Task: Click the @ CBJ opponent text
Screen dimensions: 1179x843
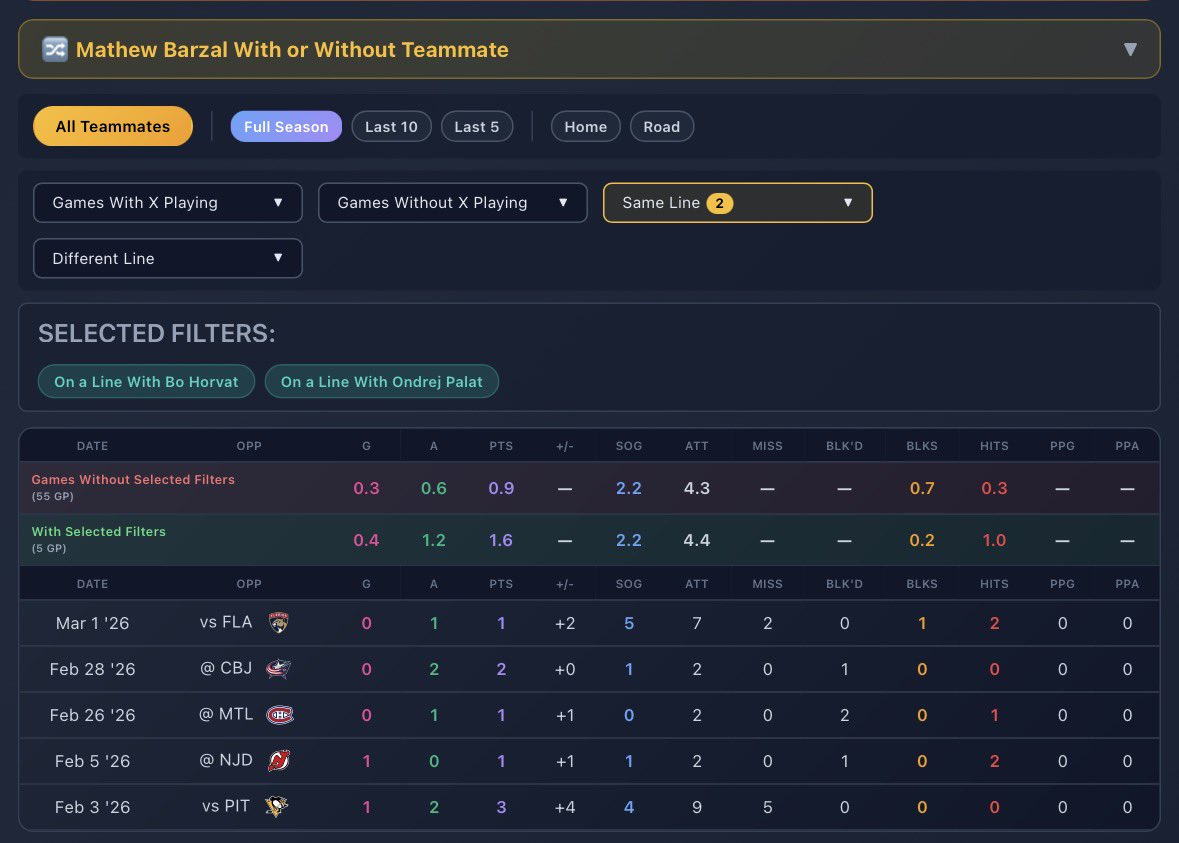Action: click(x=226, y=668)
